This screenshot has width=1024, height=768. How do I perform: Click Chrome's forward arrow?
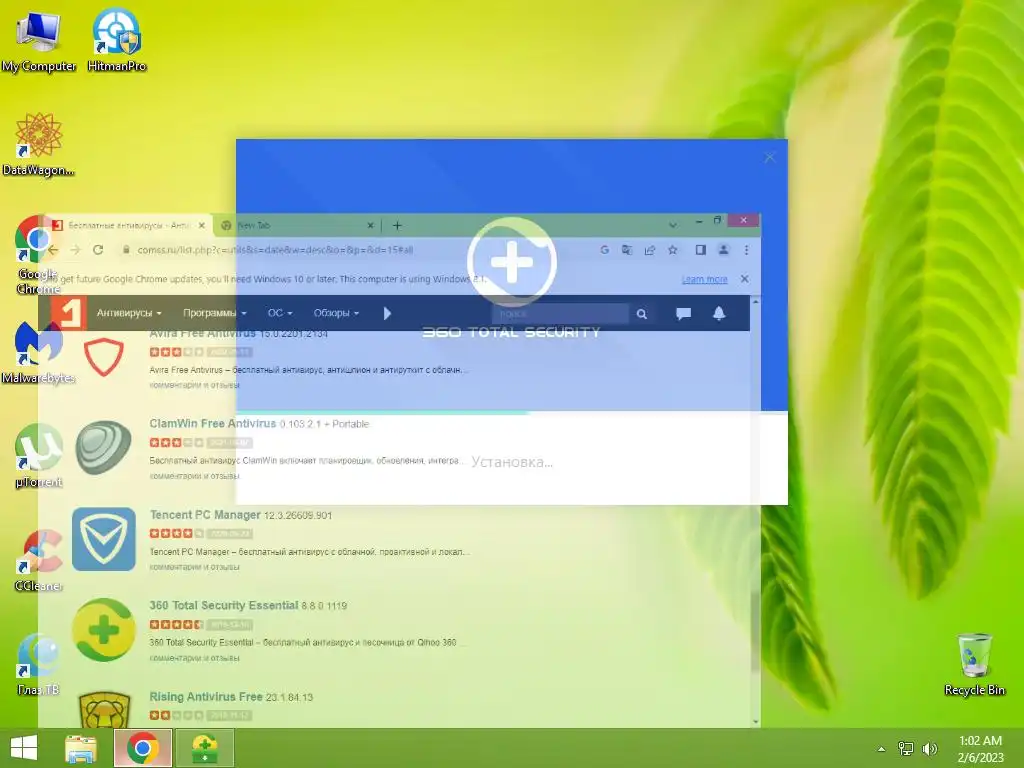coord(75,249)
